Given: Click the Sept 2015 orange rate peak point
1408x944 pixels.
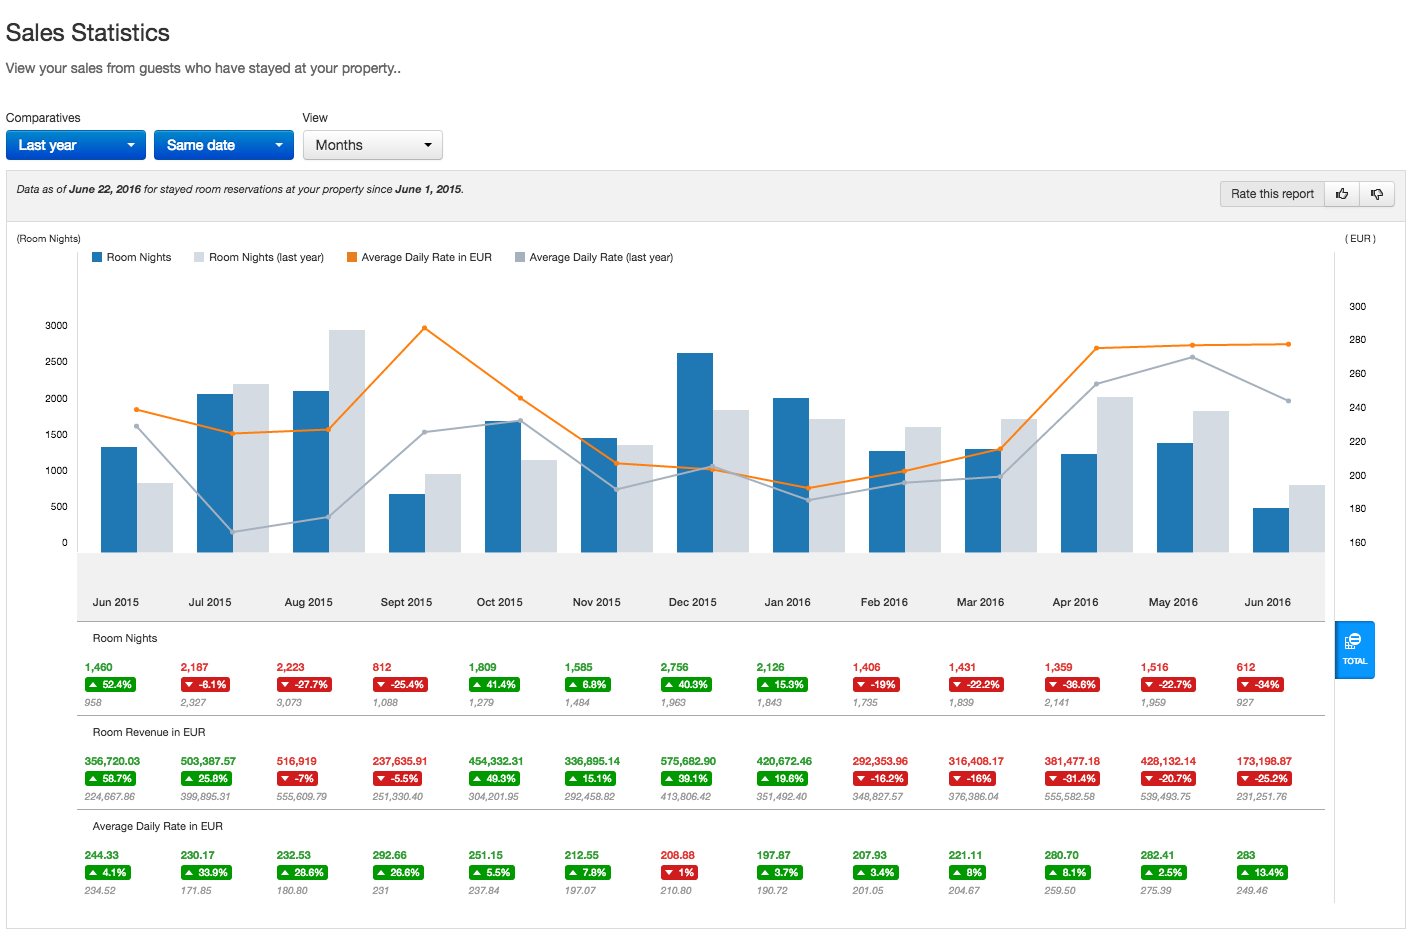Looking at the screenshot, I should pyautogui.click(x=425, y=328).
